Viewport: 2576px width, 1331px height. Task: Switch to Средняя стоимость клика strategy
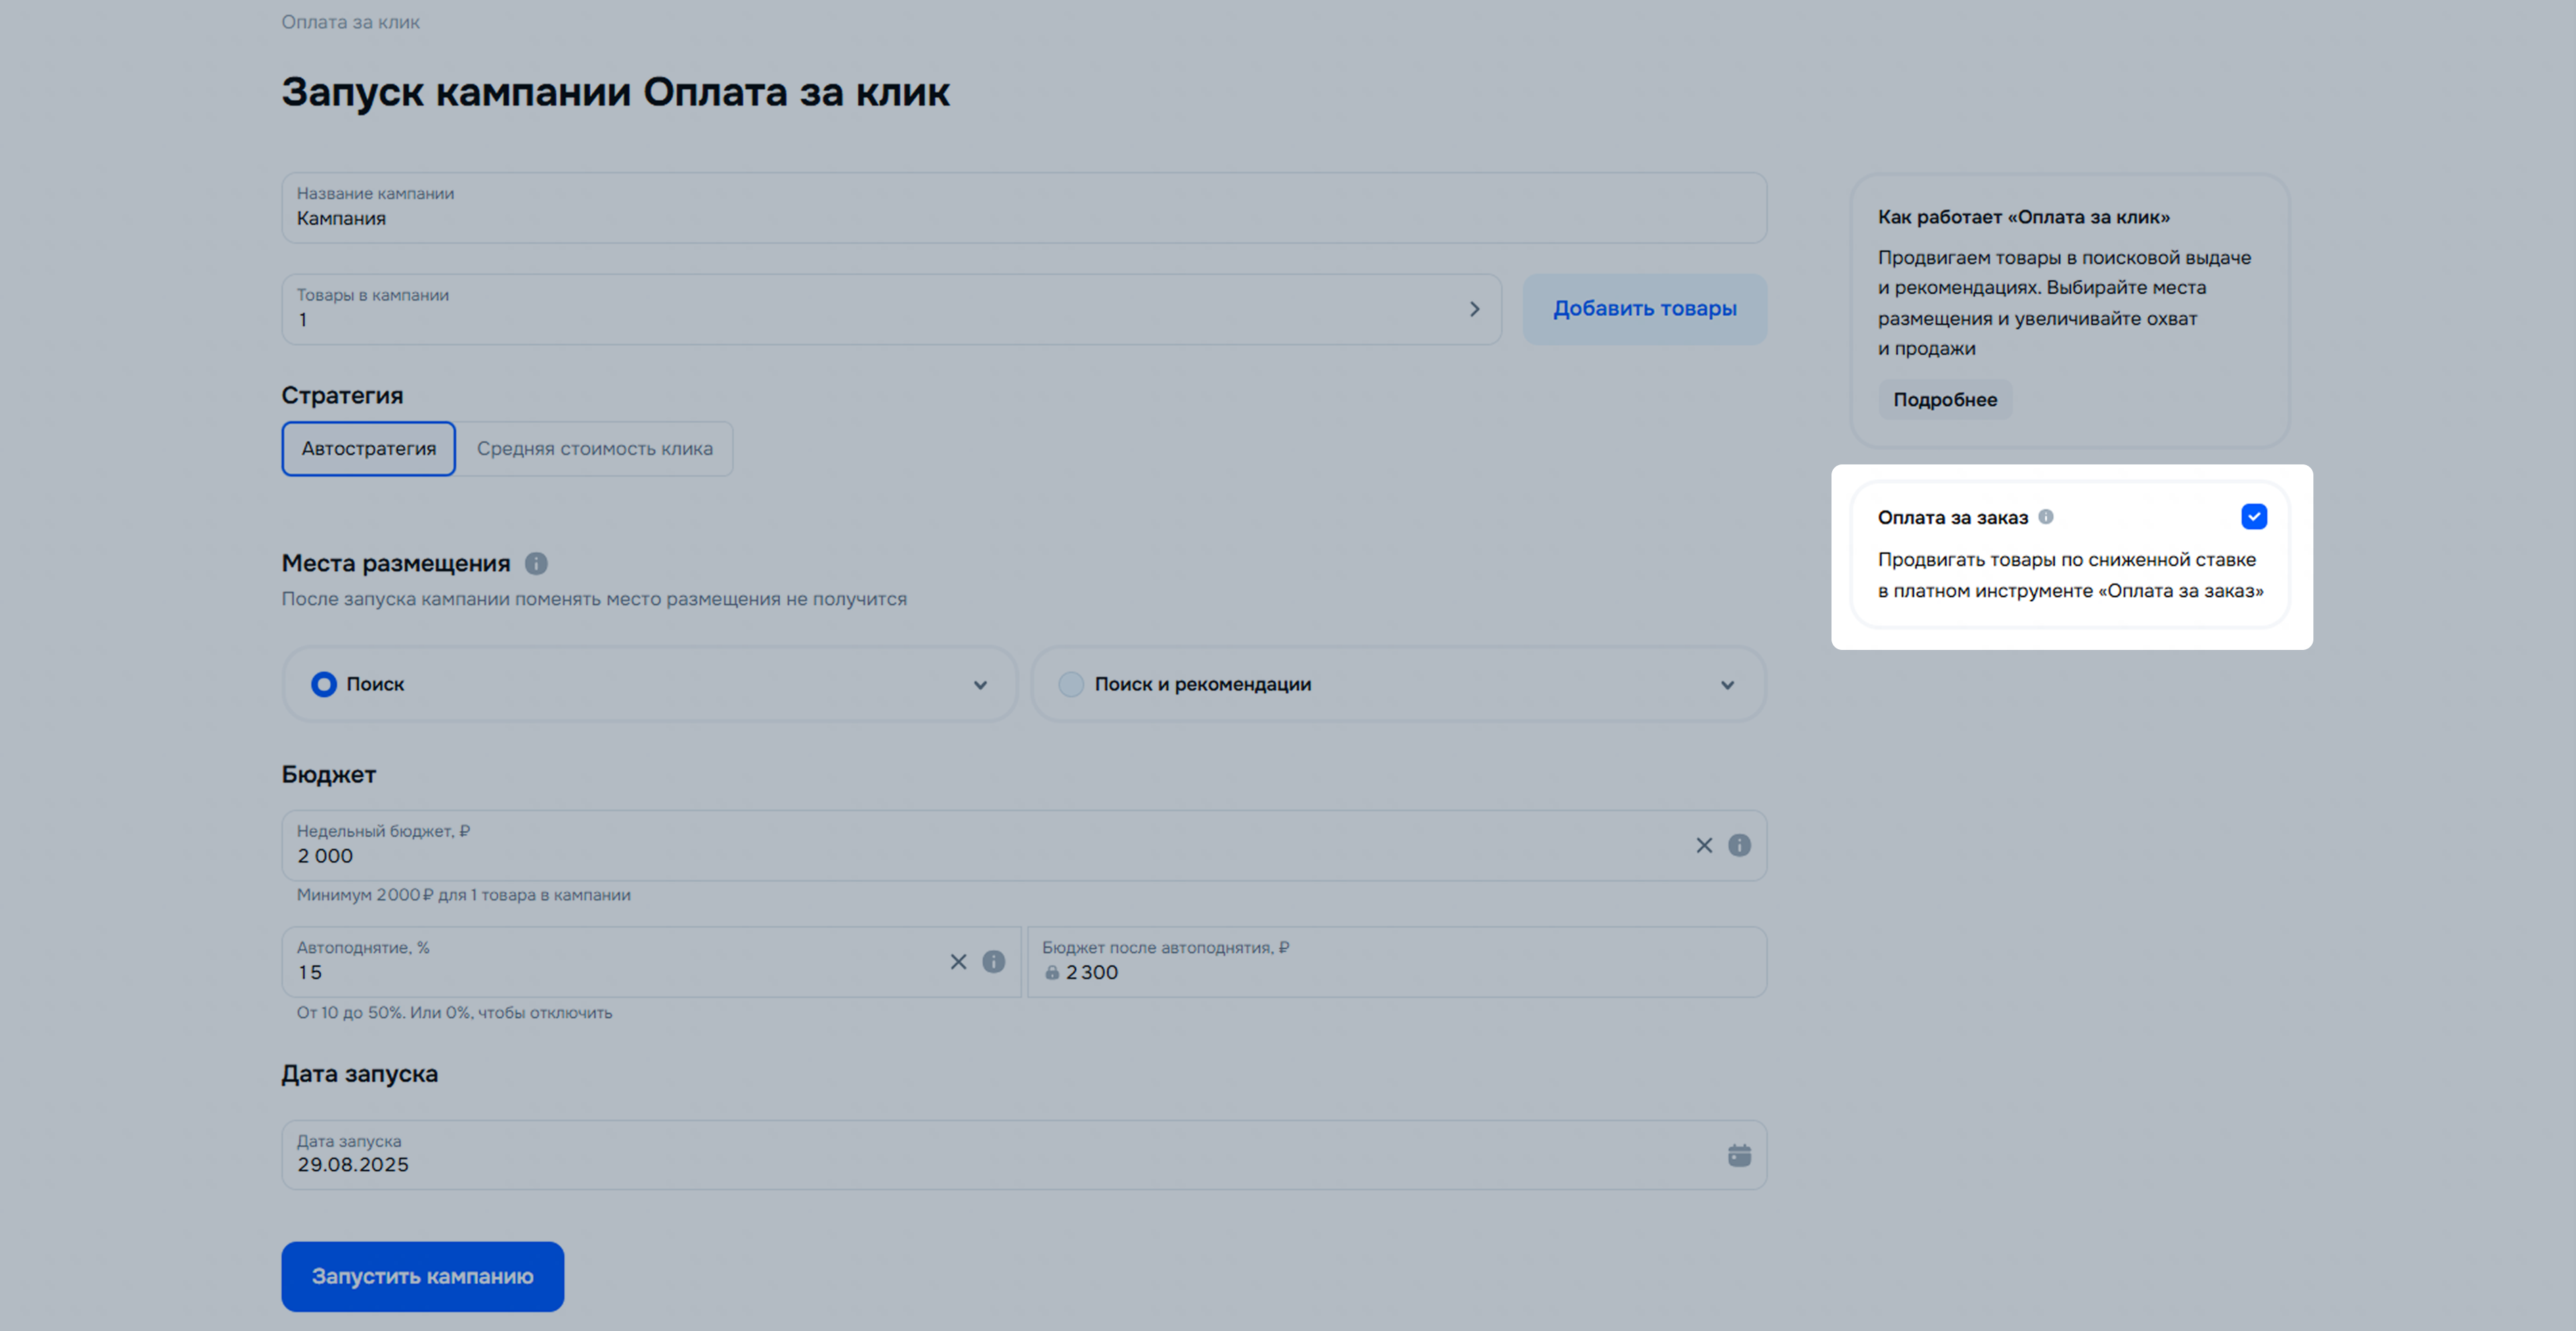[x=595, y=449]
